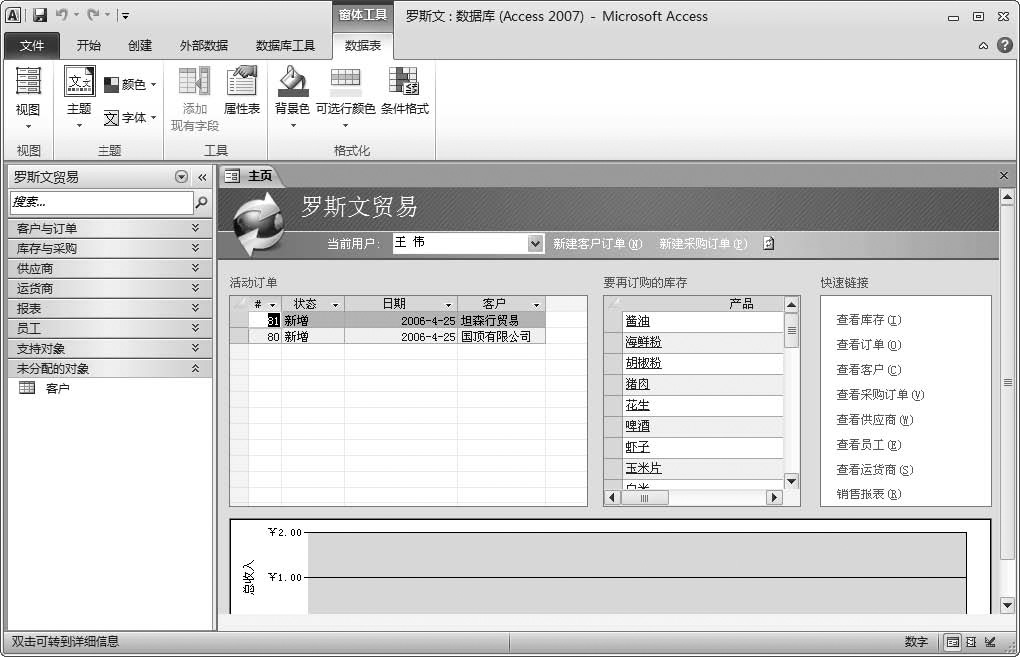Image resolution: width=1020 pixels, height=657 pixels.
Task: Click inventory list scroll down arrow
Action: click(x=792, y=482)
